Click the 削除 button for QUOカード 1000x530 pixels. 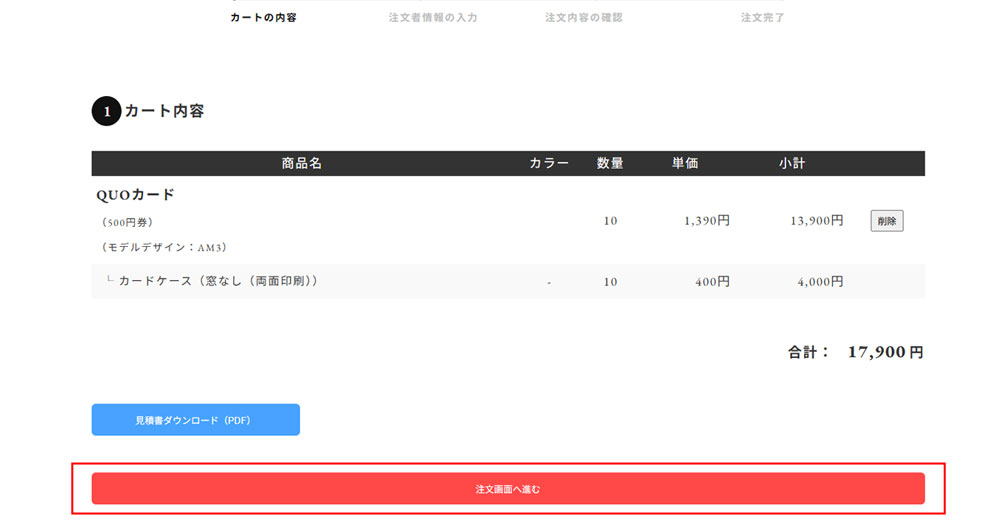point(886,221)
